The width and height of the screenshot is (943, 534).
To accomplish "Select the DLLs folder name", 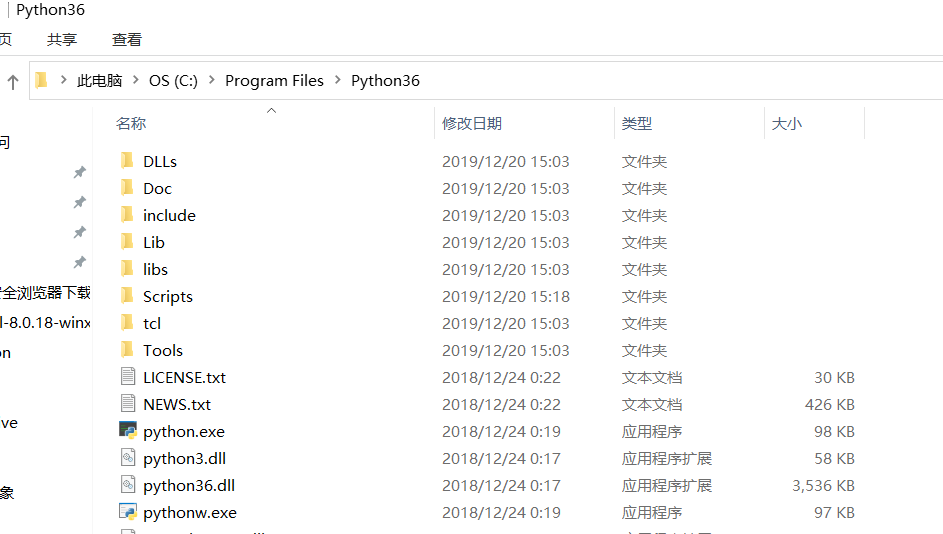I will tap(160, 162).
